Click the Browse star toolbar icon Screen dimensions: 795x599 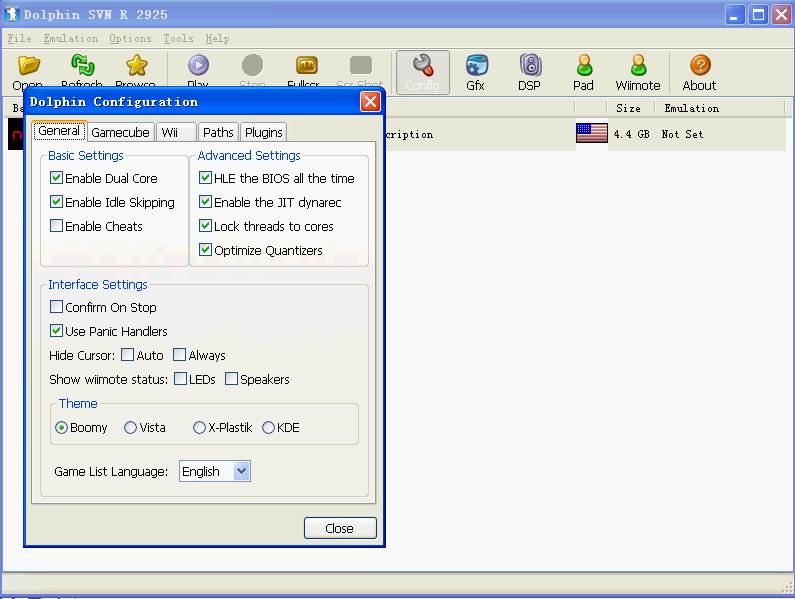click(136, 65)
